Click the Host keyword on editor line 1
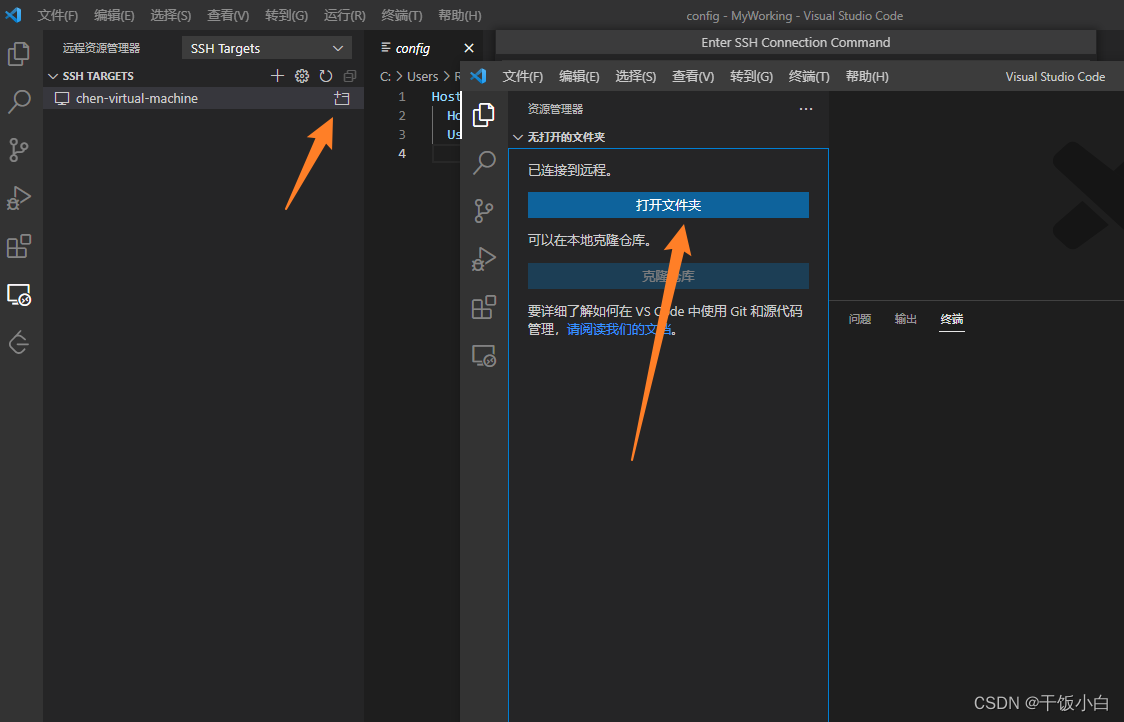 point(446,96)
